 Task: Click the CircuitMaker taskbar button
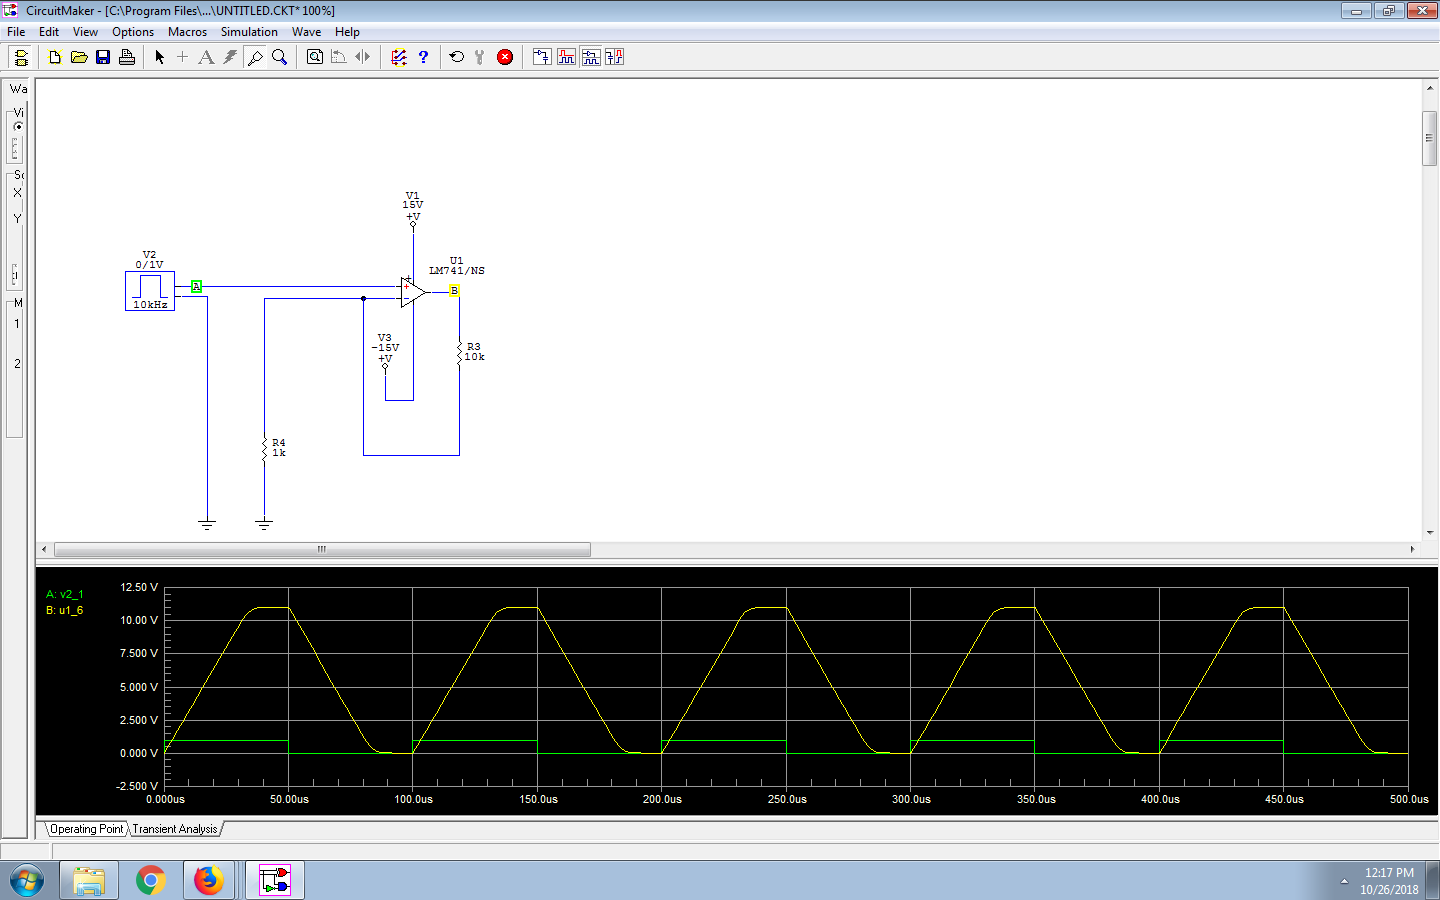tap(275, 881)
